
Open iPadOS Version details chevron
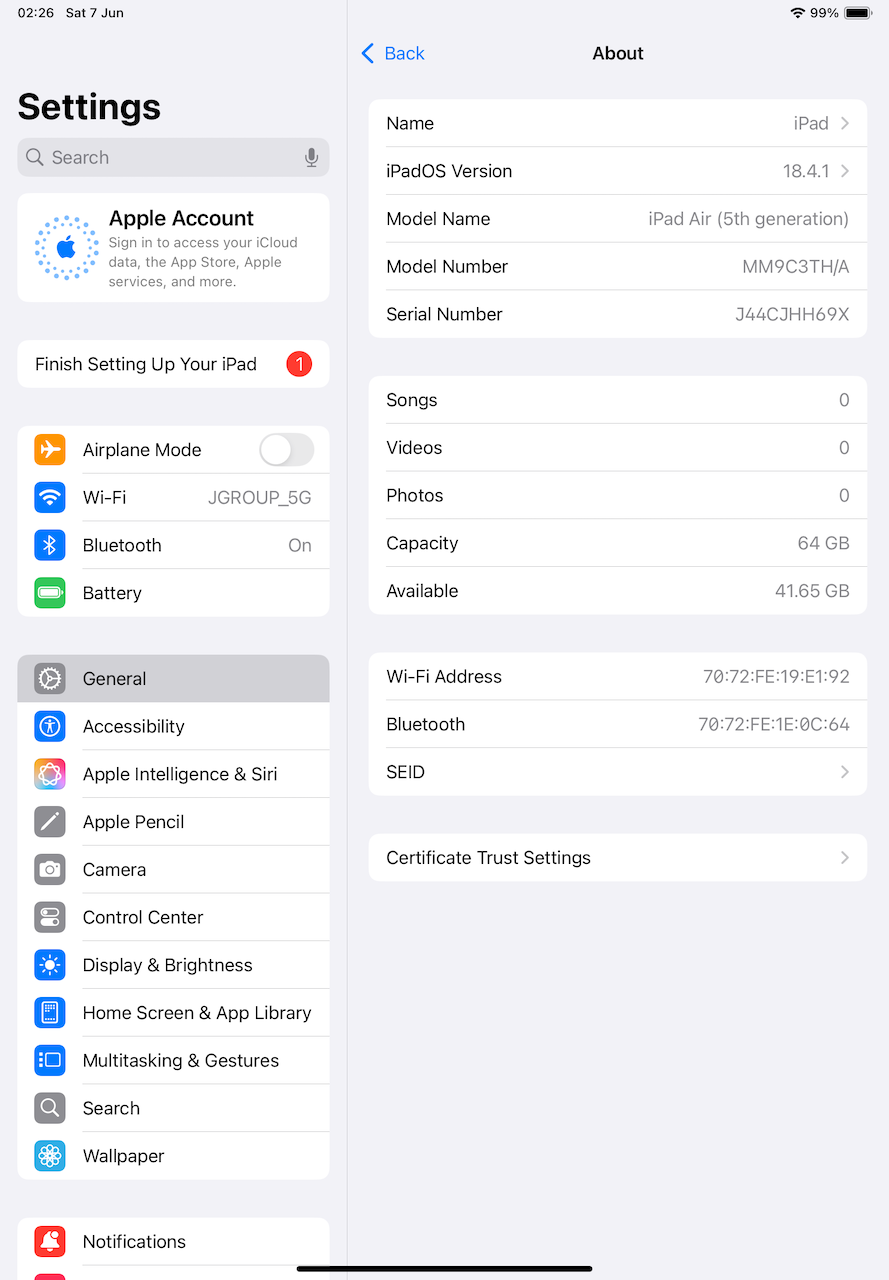click(x=845, y=171)
